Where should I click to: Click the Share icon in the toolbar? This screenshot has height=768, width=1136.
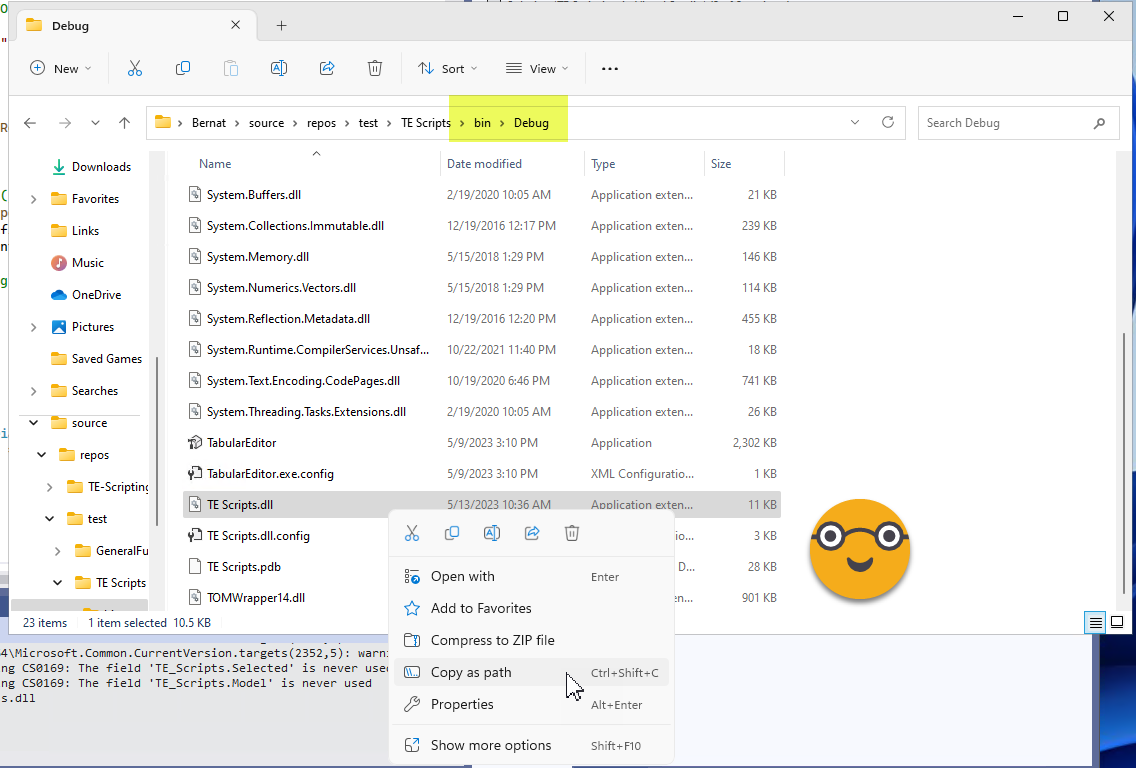click(x=327, y=68)
